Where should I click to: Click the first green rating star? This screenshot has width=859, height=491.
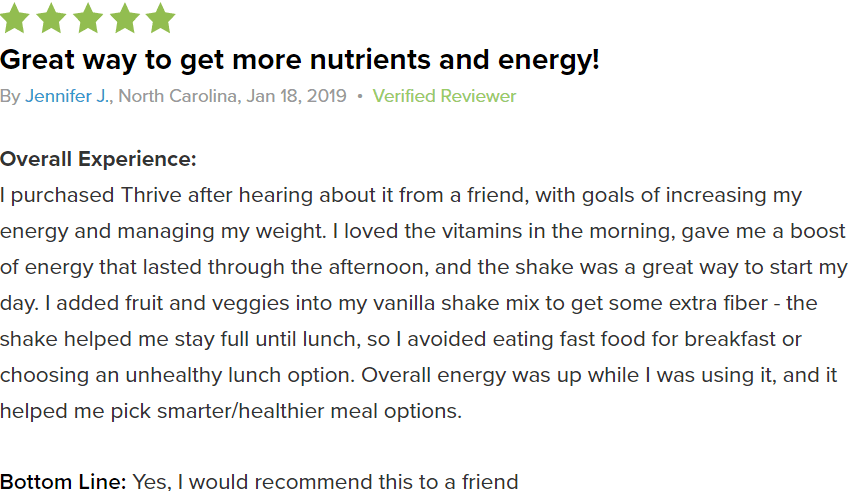(x=14, y=18)
